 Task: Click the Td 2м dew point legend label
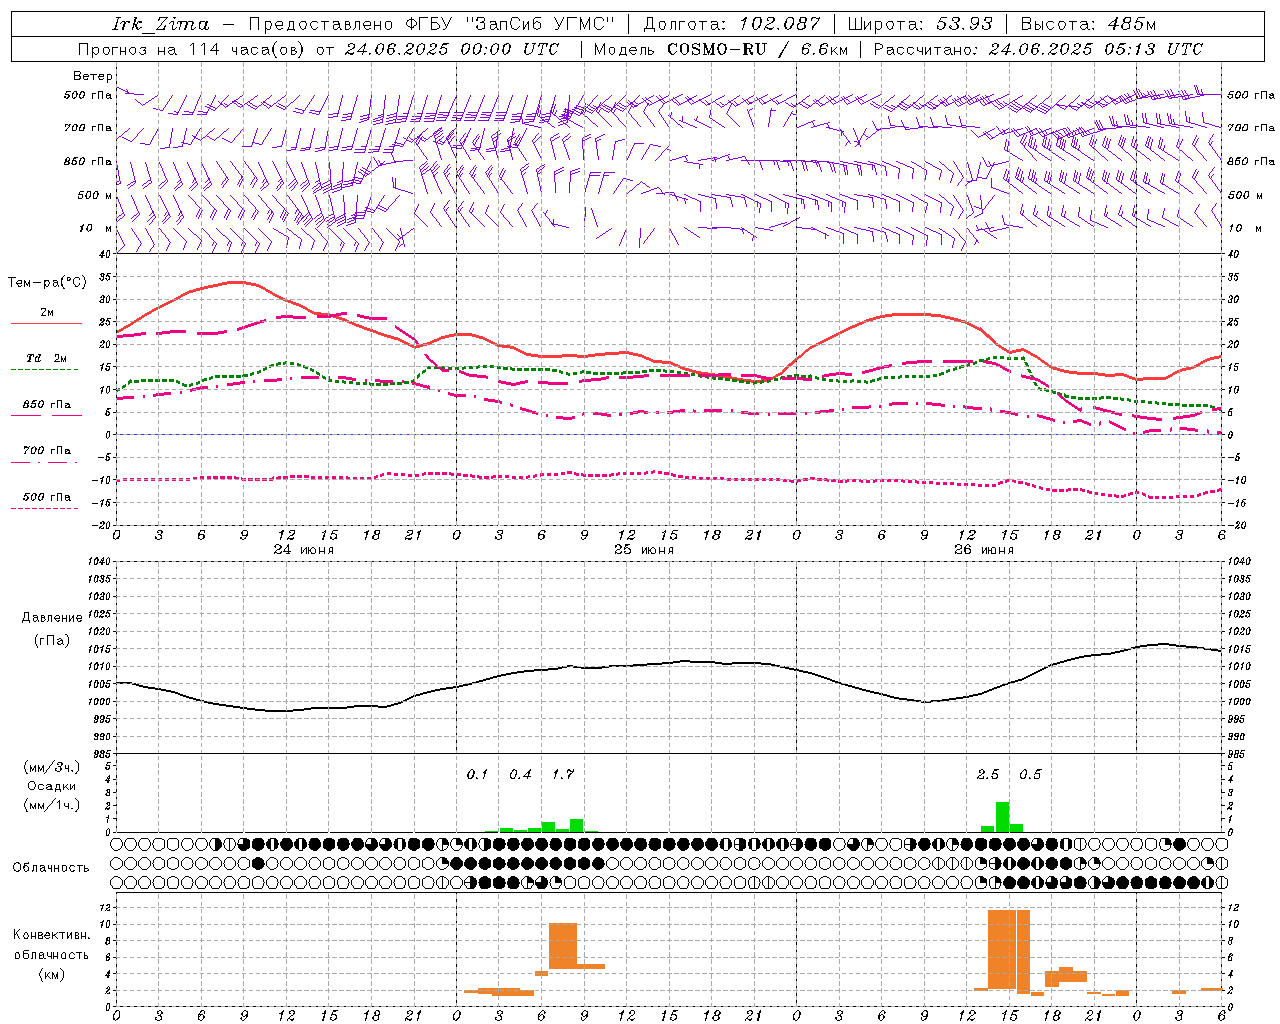47,358
